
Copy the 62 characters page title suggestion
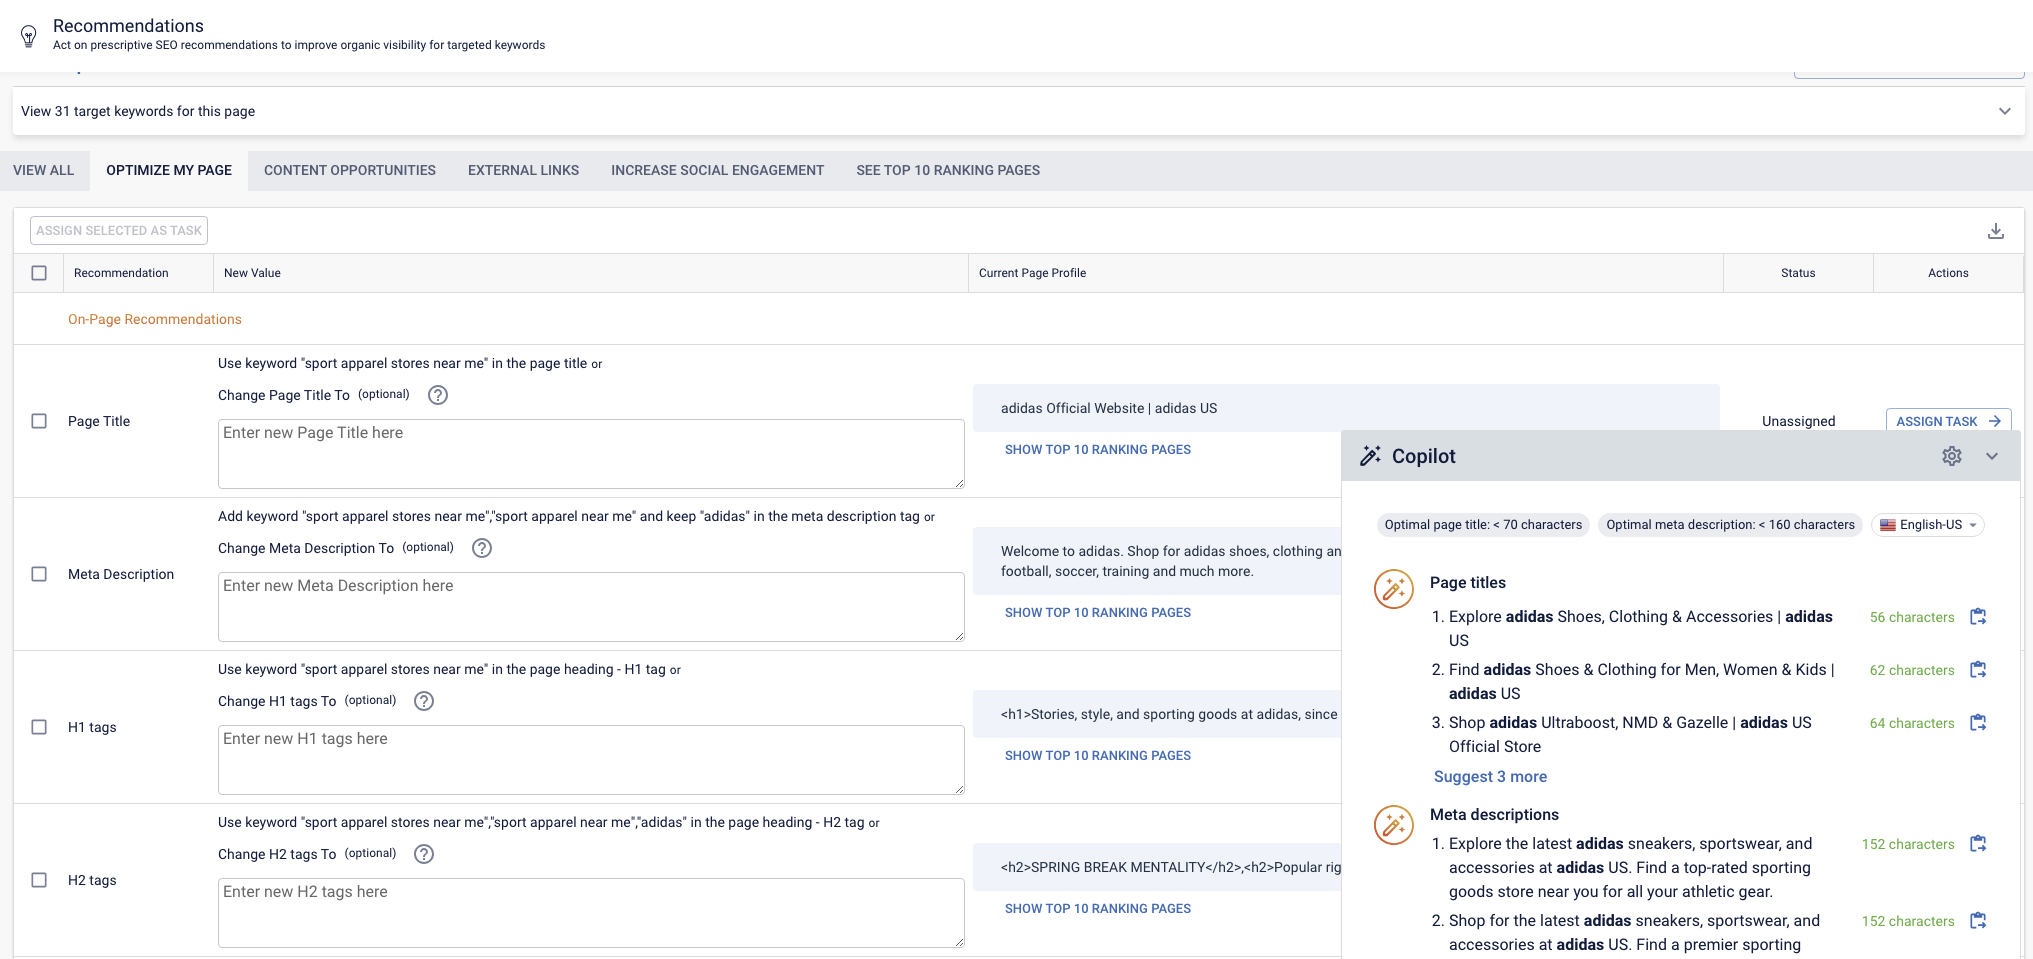click(x=1977, y=670)
